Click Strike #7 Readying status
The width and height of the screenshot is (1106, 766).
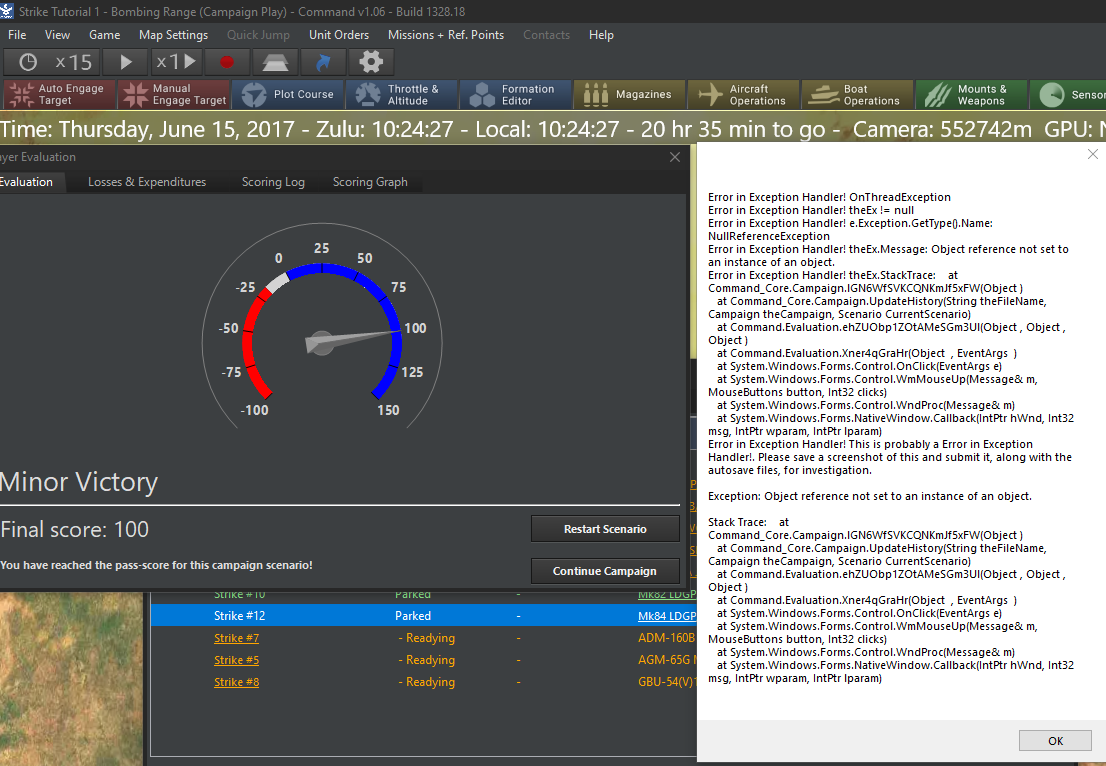pos(427,638)
